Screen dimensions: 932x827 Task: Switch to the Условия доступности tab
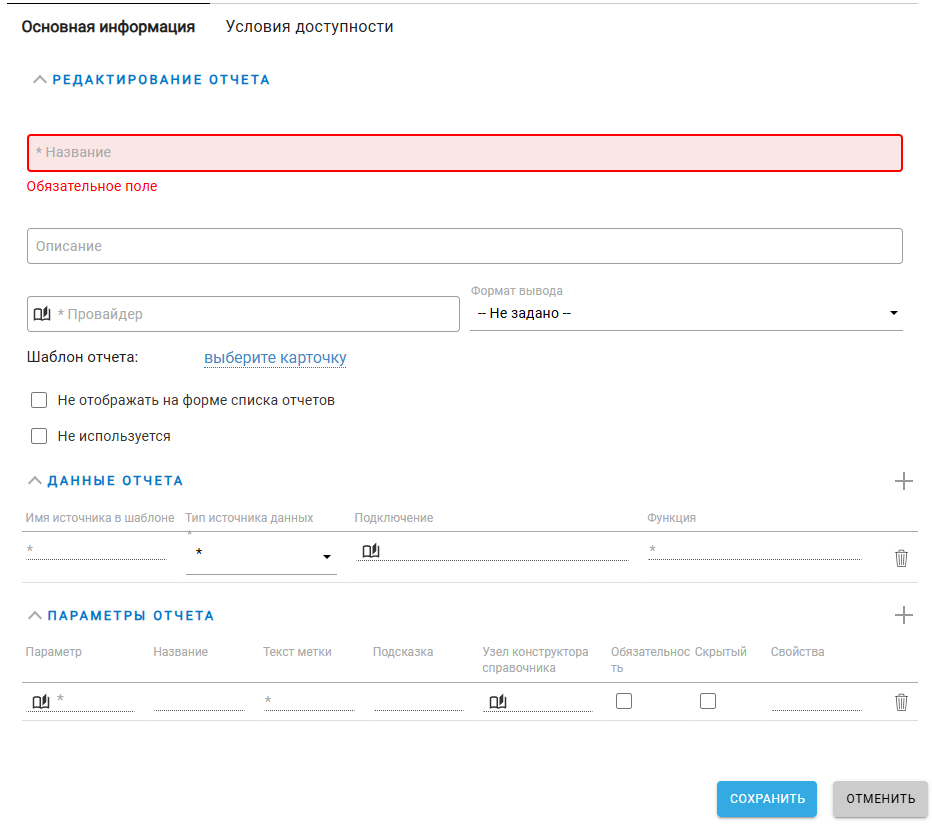click(x=309, y=27)
